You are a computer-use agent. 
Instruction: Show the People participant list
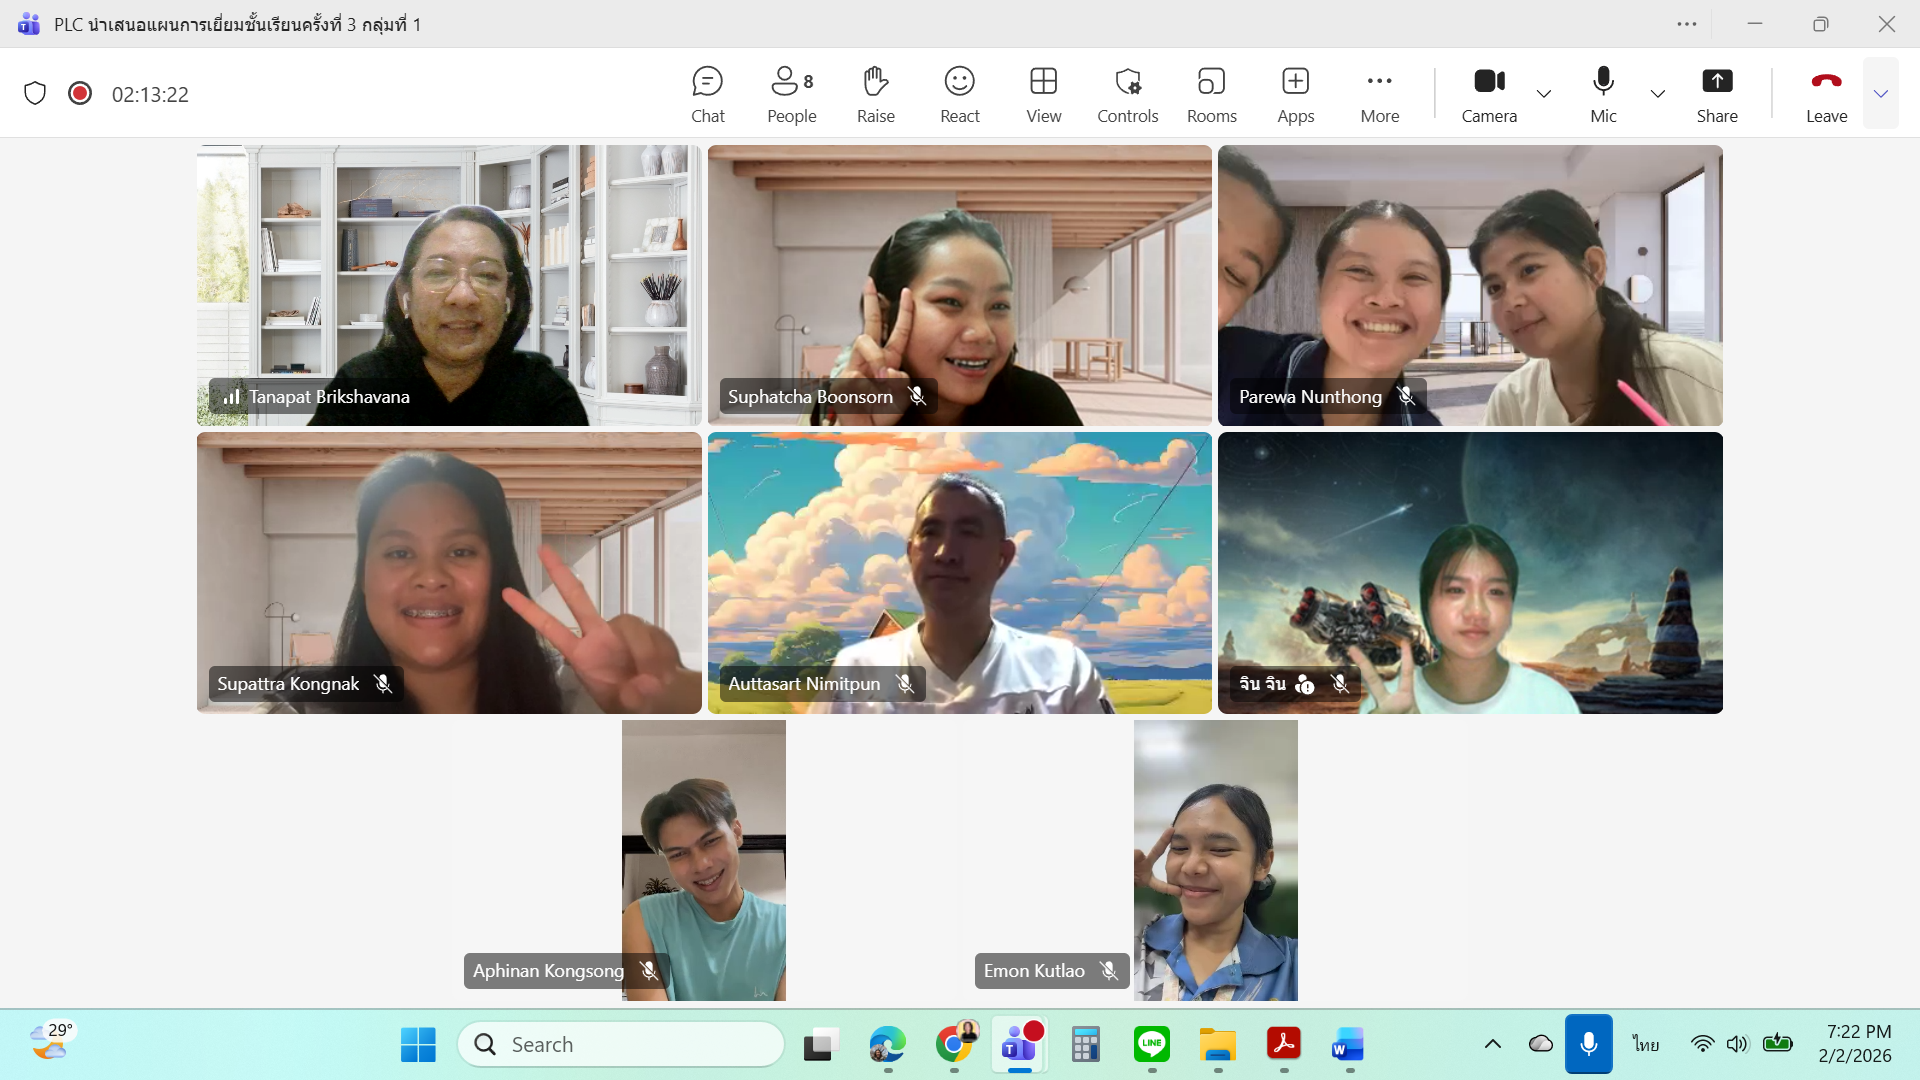point(791,94)
